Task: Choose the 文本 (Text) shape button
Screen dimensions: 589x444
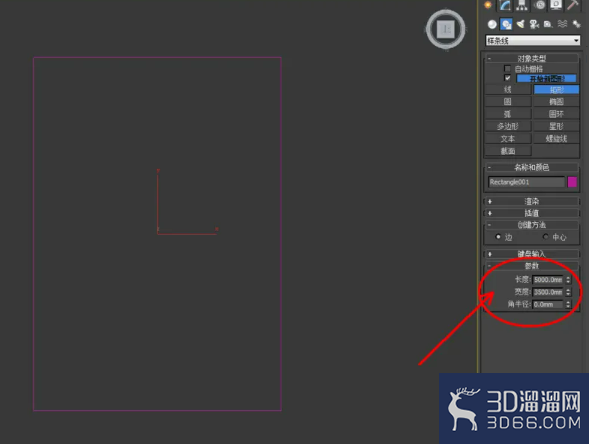Action: [x=508, y=139]
